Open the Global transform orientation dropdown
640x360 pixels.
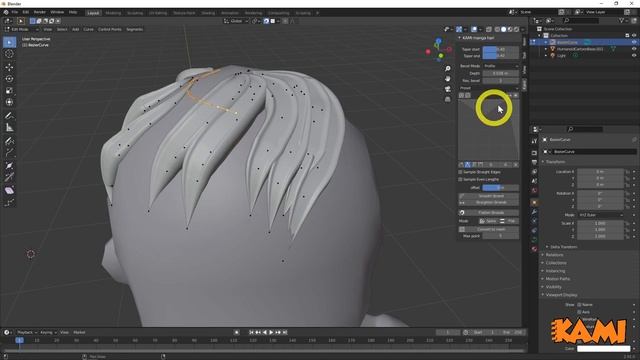coord(236,21)
